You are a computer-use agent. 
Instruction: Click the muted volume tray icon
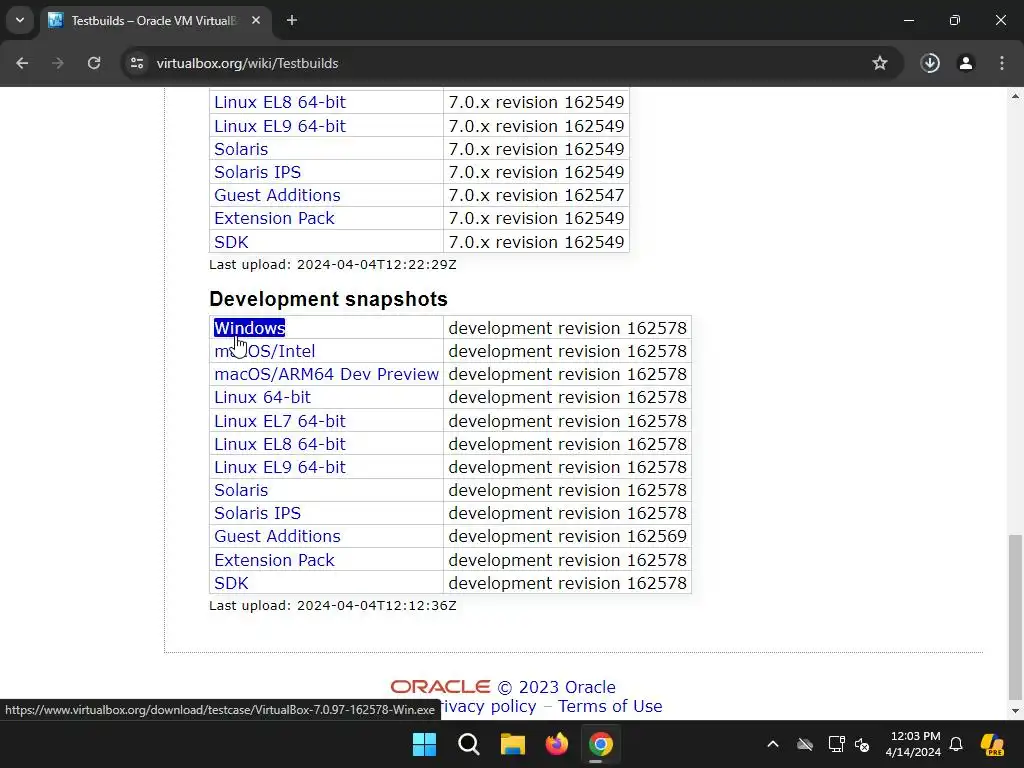(x=862, y=744)
